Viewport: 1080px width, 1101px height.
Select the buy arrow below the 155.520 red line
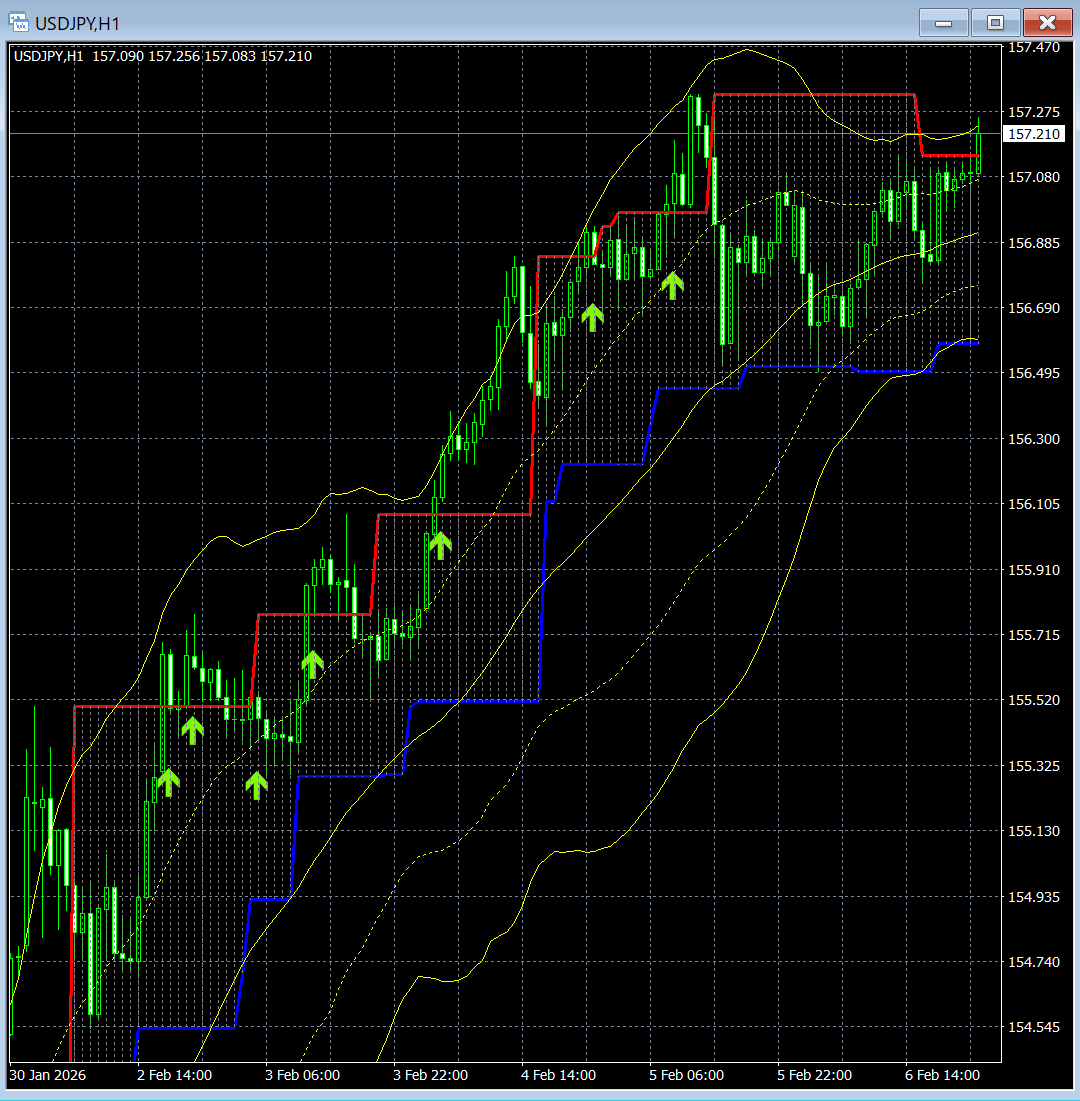192,730
